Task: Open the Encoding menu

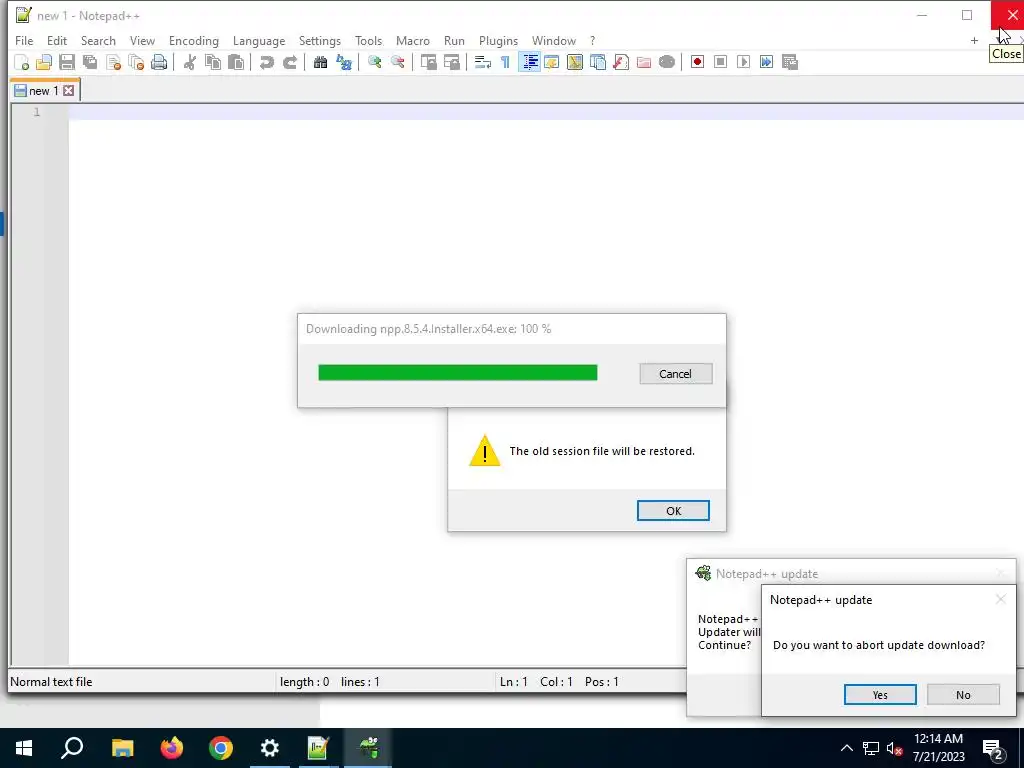Action: [193, 40]
